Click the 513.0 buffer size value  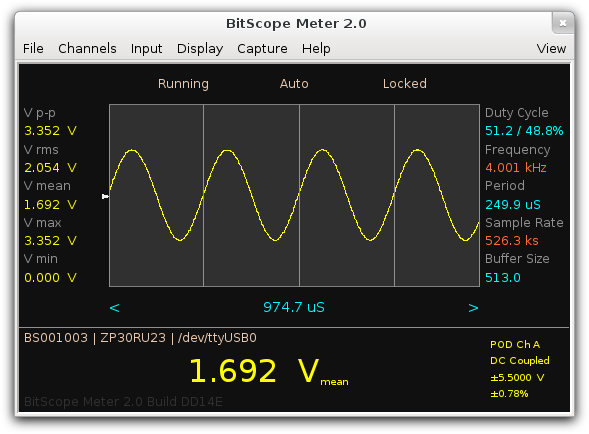point(503,278)
